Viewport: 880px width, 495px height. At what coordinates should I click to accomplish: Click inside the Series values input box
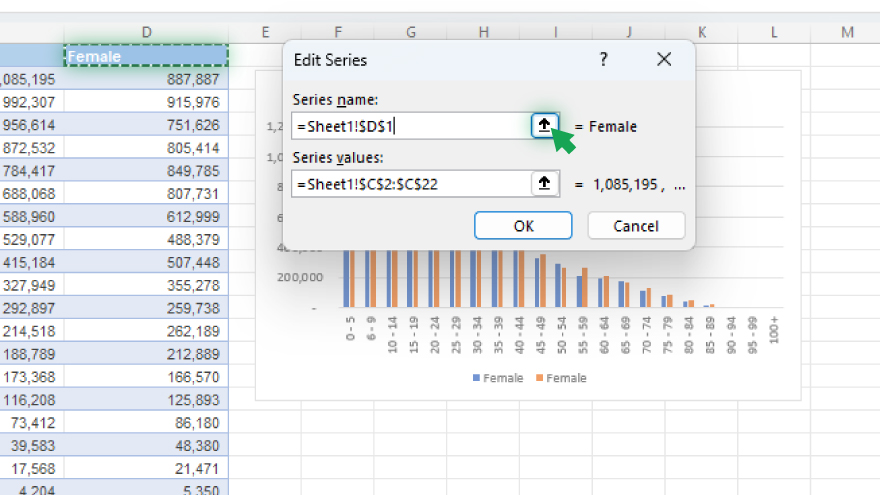[x=410, y=184]
